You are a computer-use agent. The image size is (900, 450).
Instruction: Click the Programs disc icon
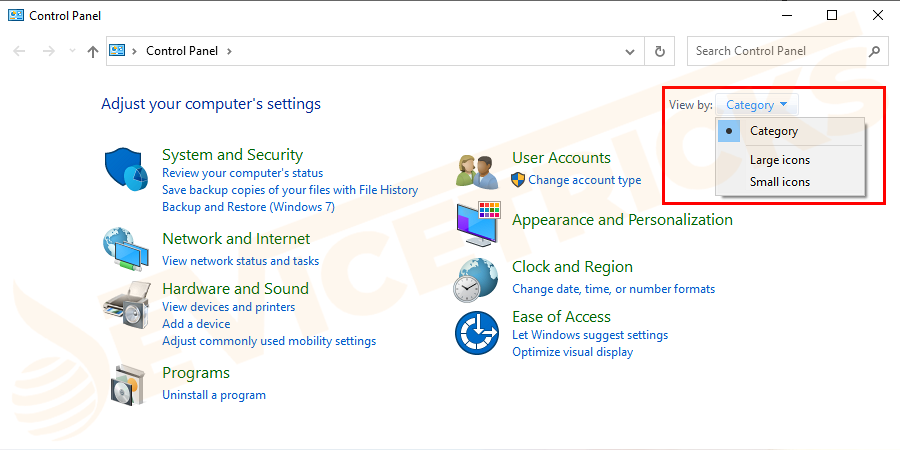tap(127, 385)
